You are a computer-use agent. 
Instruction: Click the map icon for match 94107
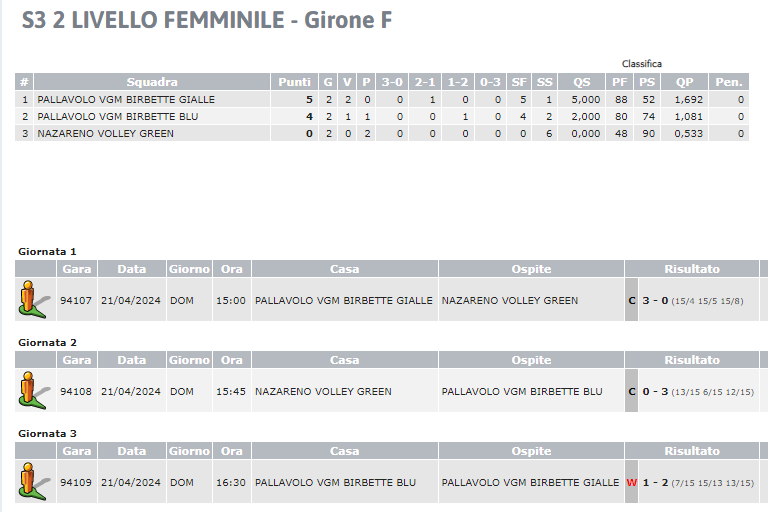[34, 299]
